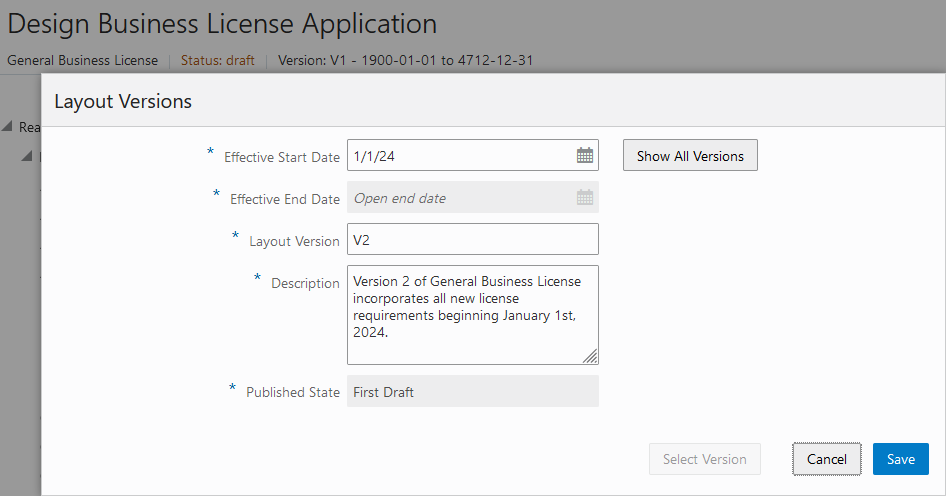Click the Design Business License Application heading

pos(222,24)
